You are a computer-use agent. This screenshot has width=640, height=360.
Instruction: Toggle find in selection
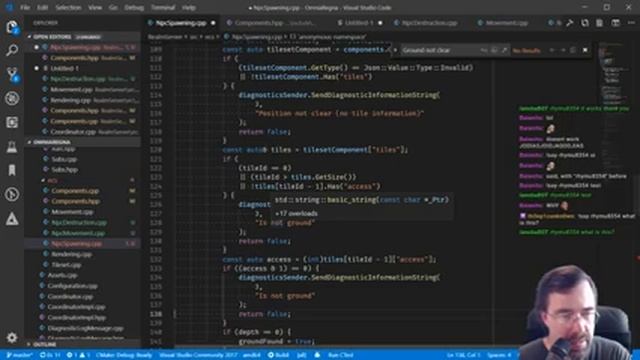(573, 50)
